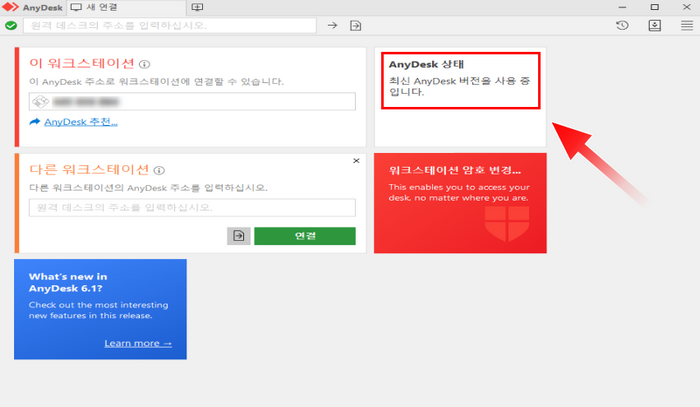700x407 pixels.
Task: Click the file transfer icon in the top toolbar
Action: point(355,25)
